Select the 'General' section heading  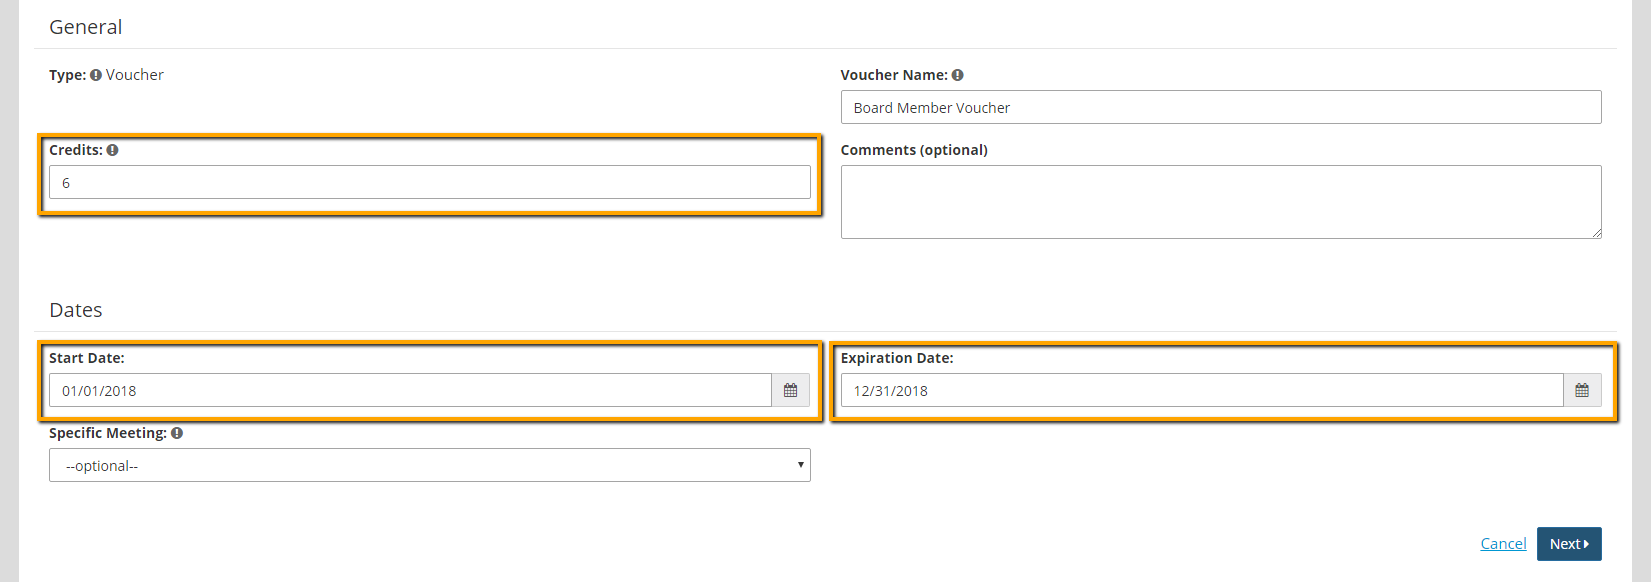coord(86,27)
